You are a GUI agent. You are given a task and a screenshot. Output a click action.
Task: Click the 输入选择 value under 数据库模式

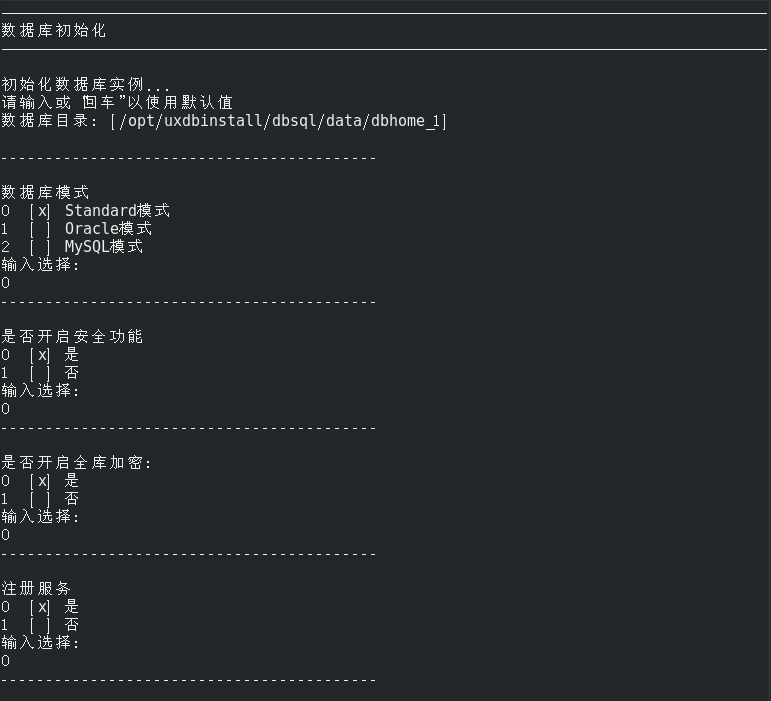click(x=6, y=283)
